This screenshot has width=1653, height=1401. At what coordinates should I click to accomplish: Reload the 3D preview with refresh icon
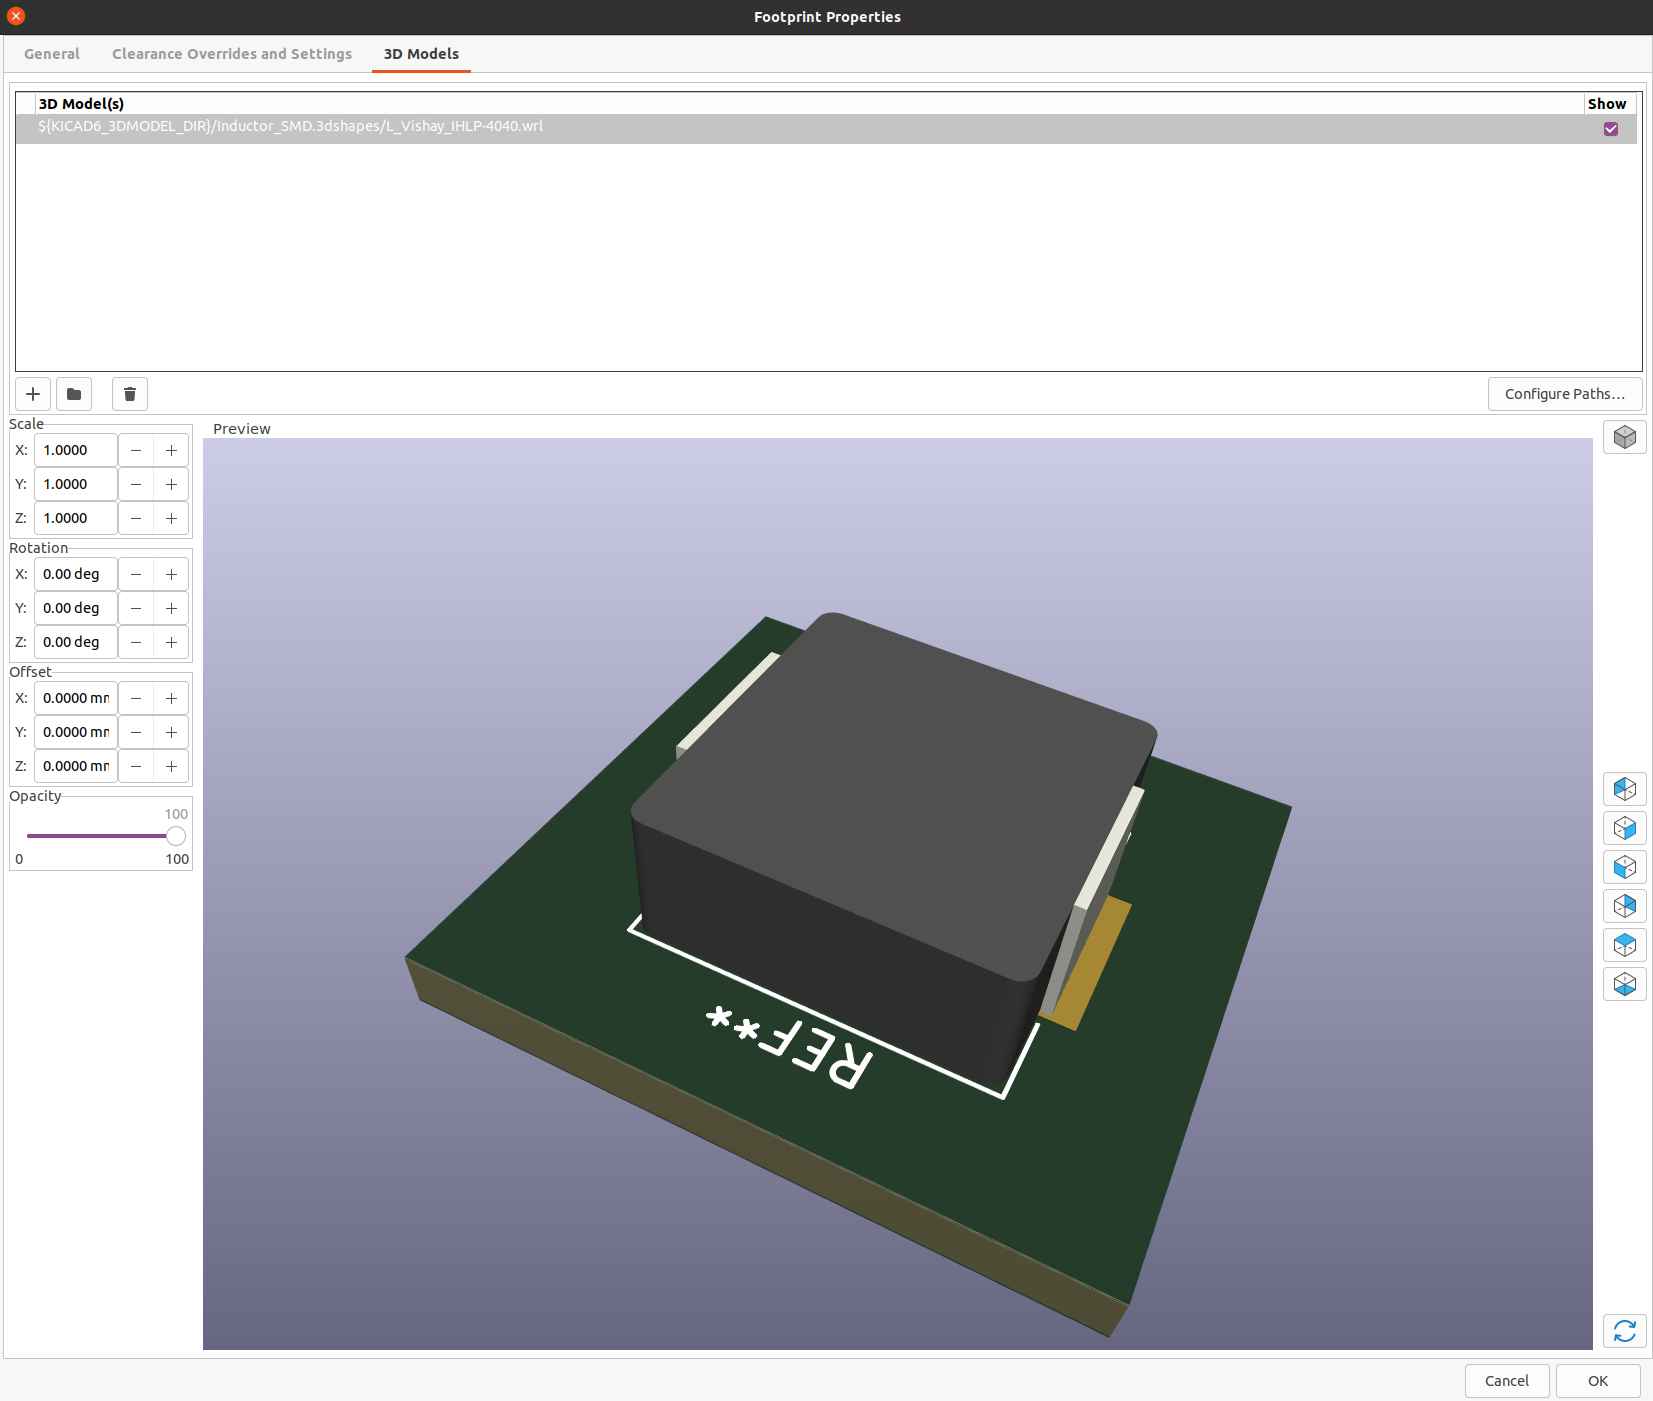click(x=1624, y=1331)
